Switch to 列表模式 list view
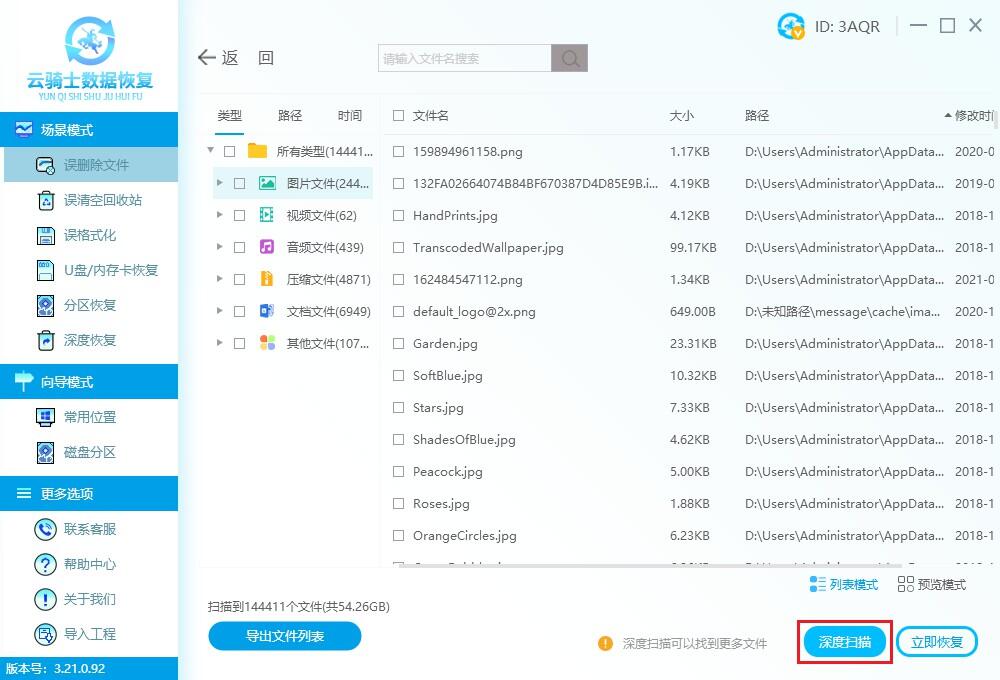The image size is (1000, 680). pyautogui.click(x=844, y=584)
